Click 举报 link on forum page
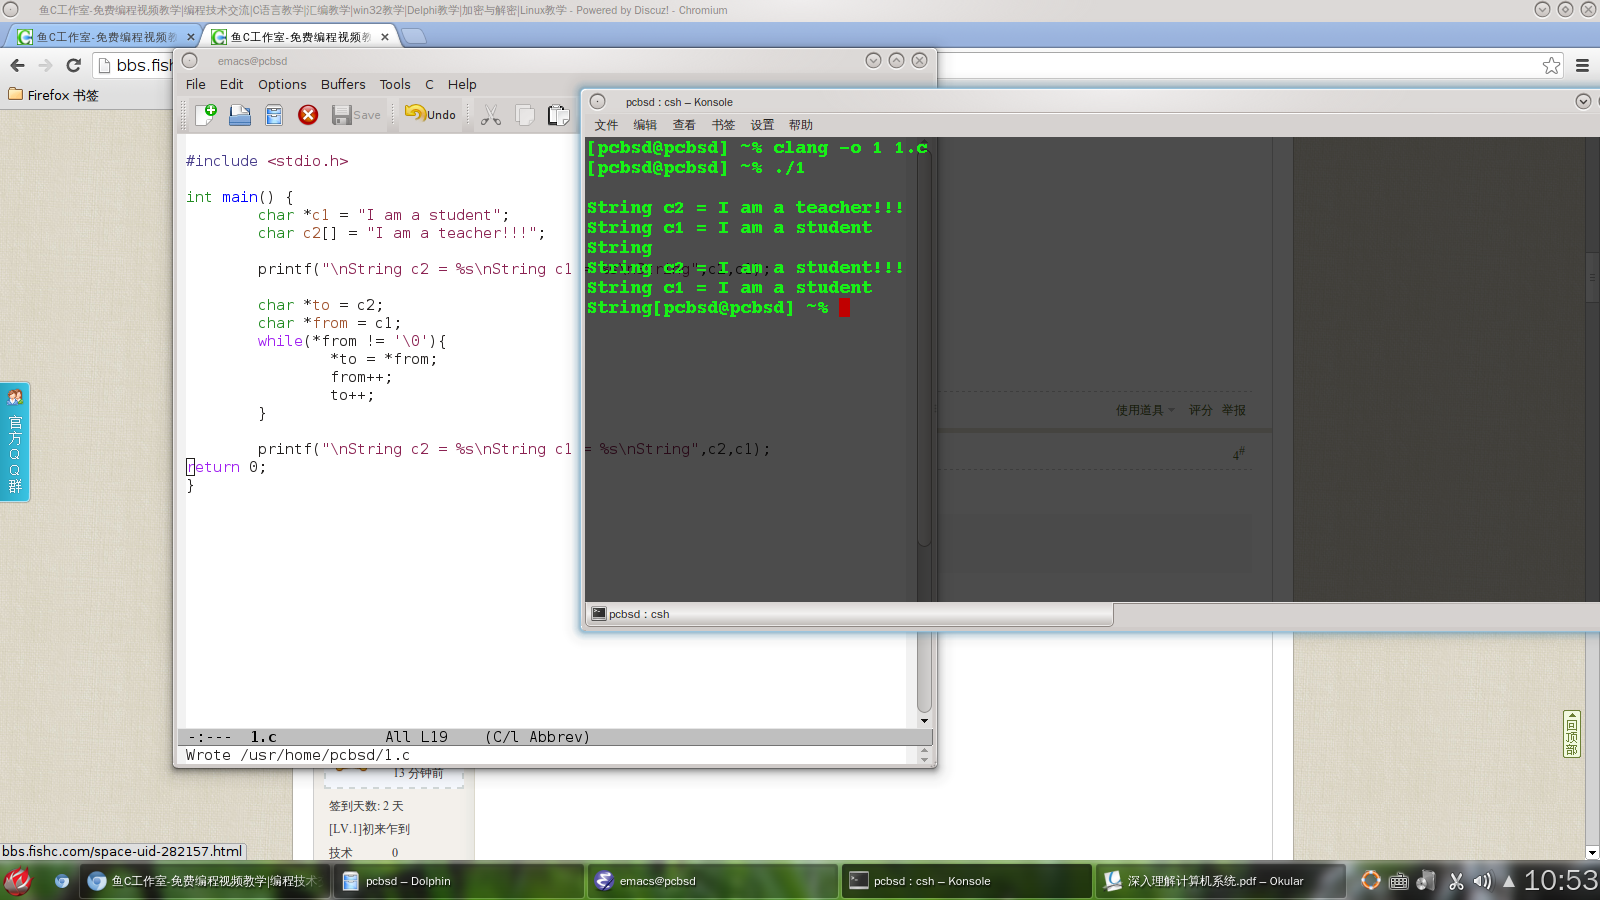 (1233, 410)
